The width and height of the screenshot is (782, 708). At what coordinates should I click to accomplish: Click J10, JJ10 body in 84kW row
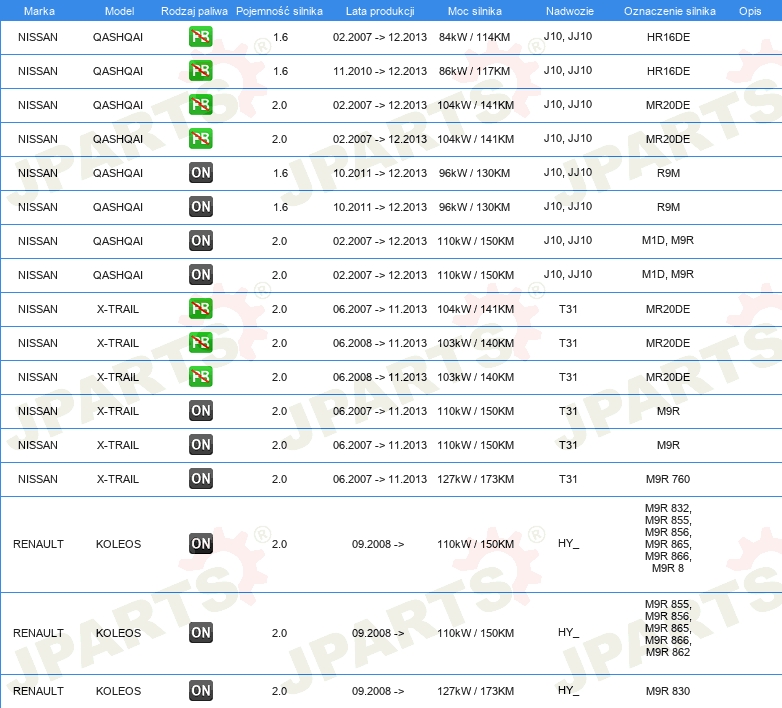[x=568, y=36]
